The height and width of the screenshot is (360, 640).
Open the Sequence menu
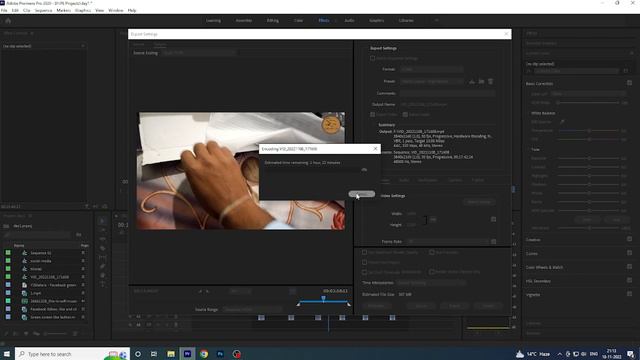[43, 10]
